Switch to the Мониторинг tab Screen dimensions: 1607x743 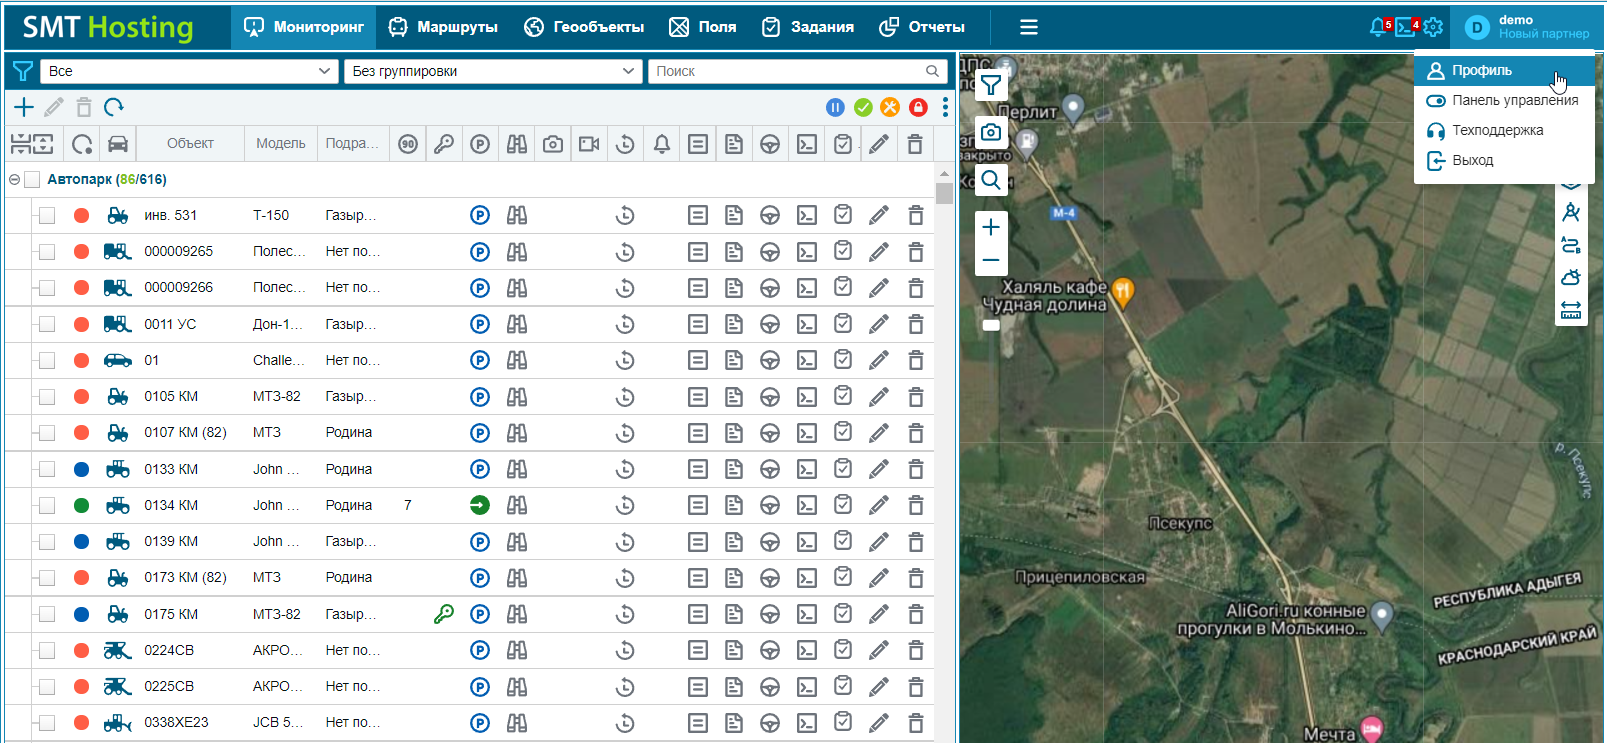(304, 27)
